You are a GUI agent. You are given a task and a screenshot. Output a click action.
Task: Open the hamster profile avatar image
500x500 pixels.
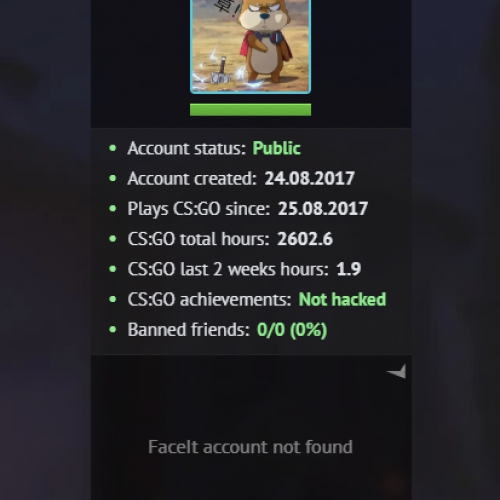point(250,47)
